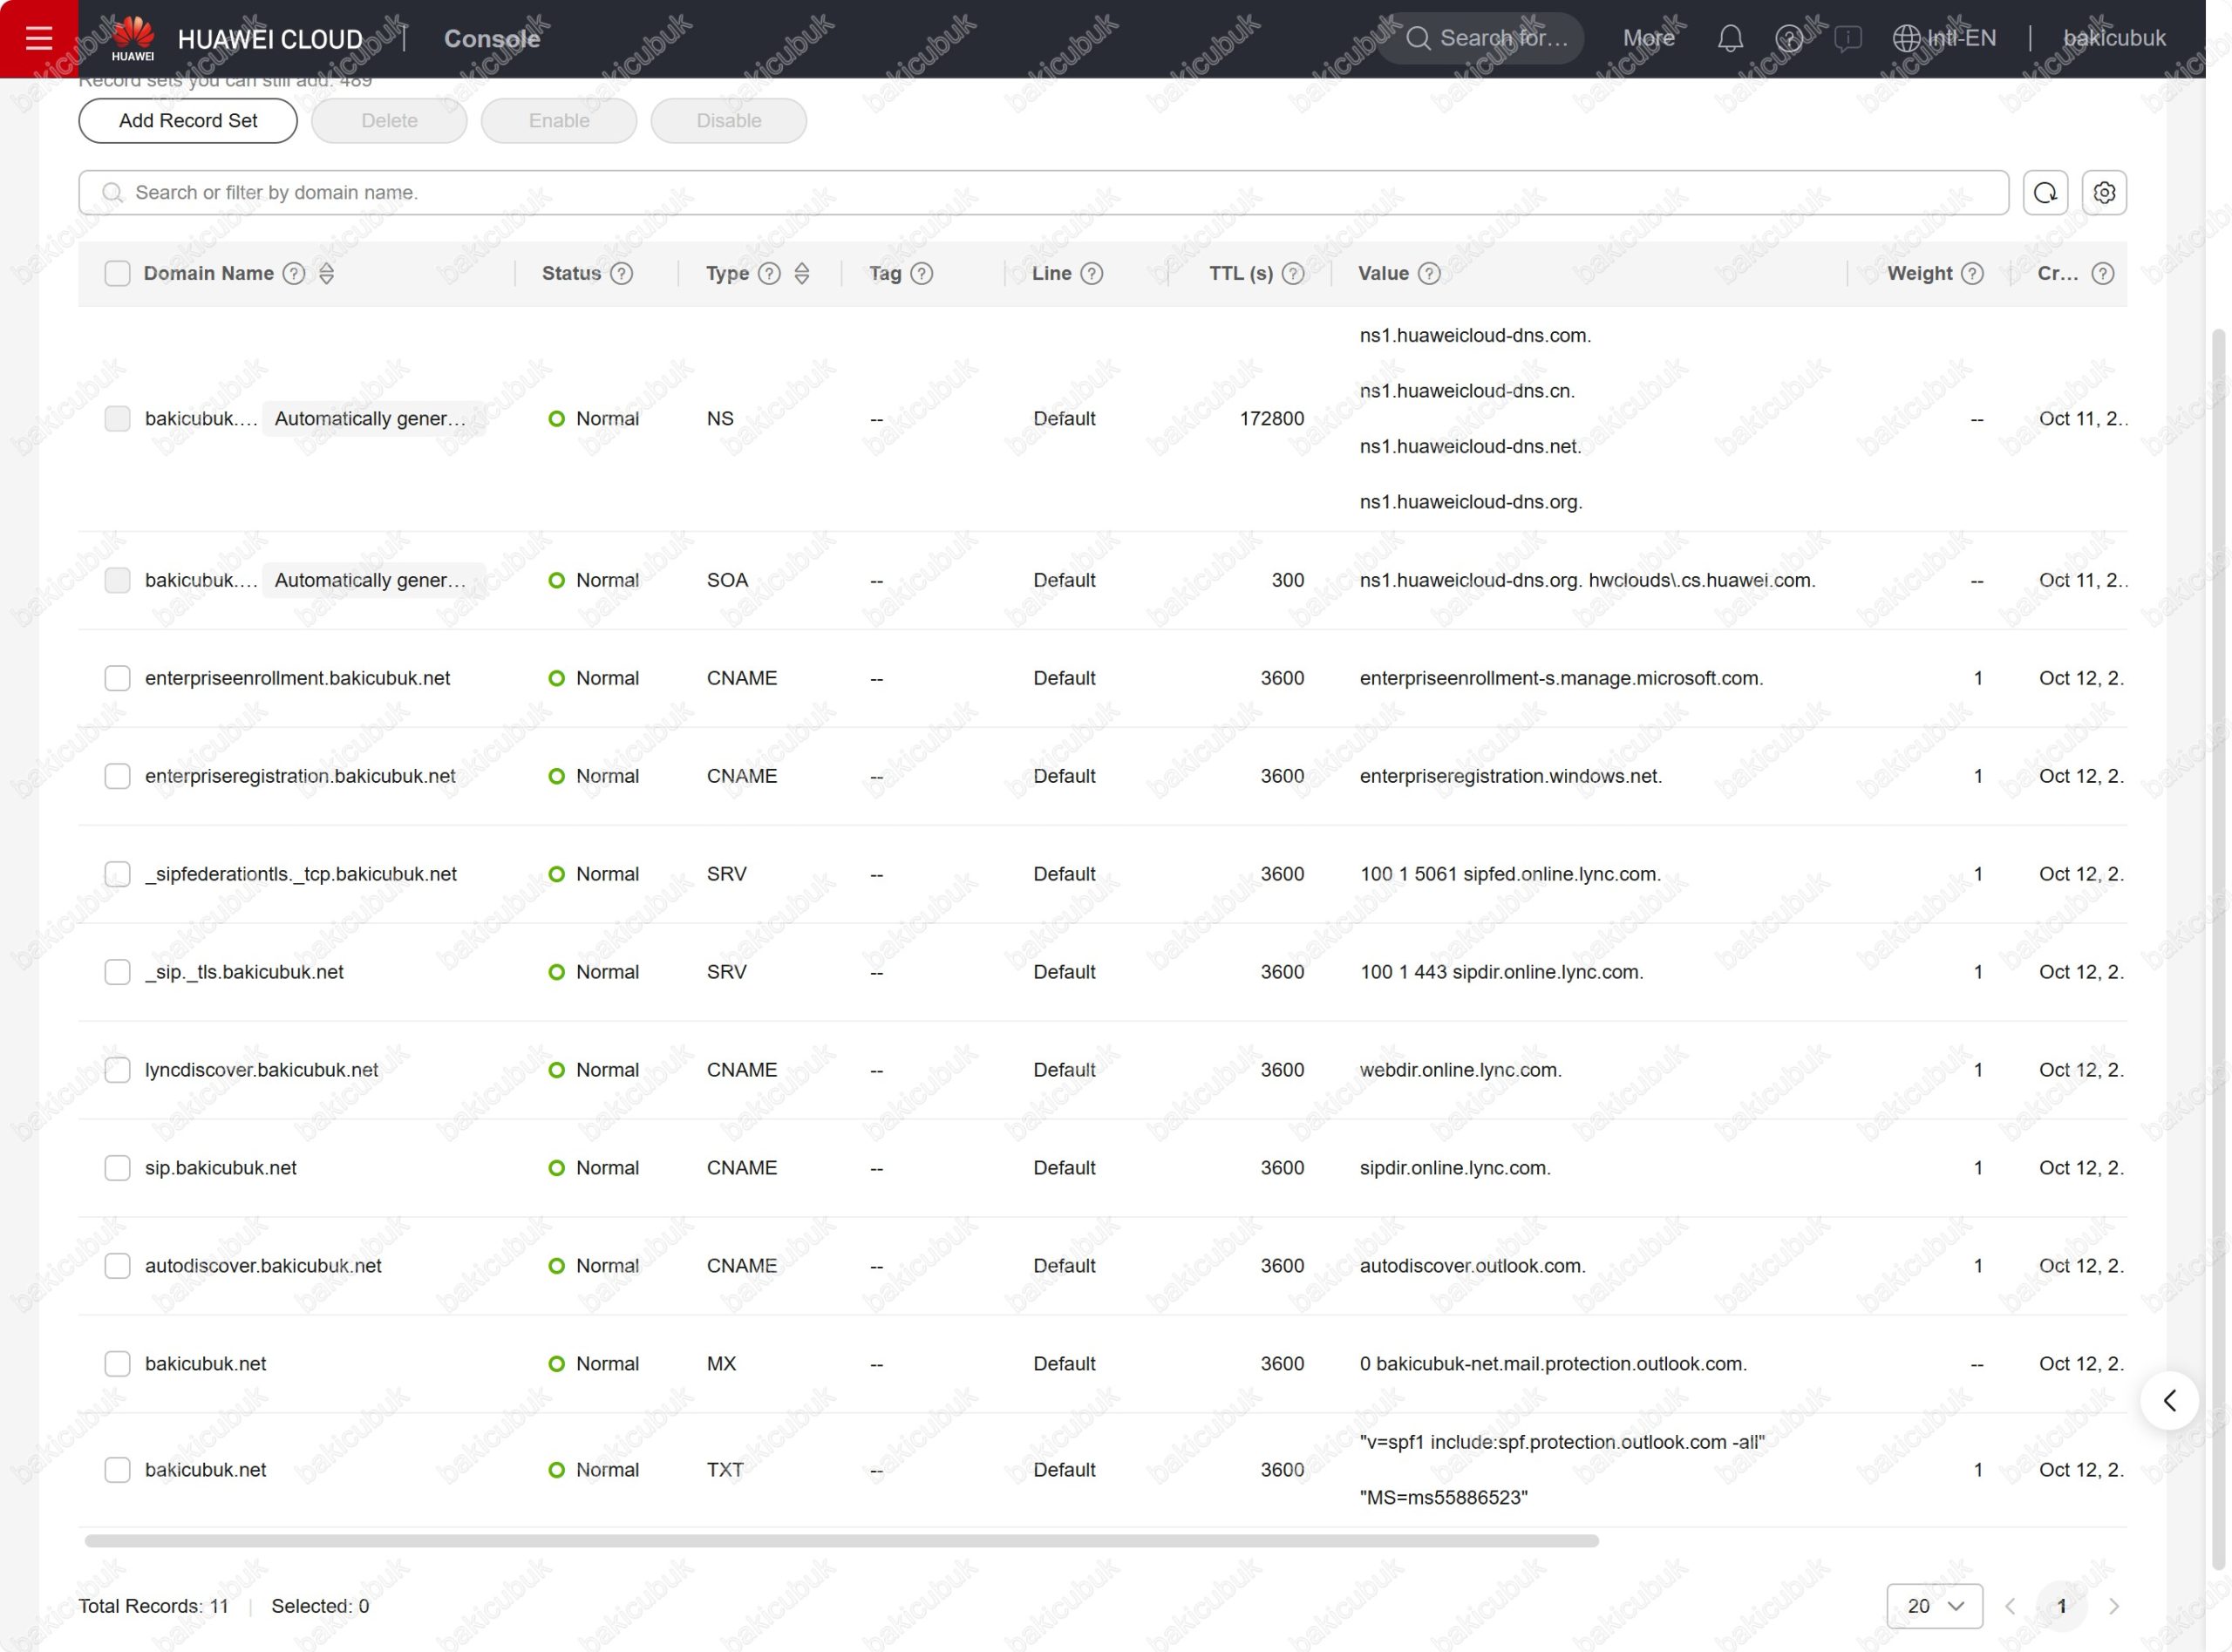This screenshot has width=2232, height=1652.
Task: Open the enterpriseenrollment.bakicubuk.net record
Action: coord(297,678)
